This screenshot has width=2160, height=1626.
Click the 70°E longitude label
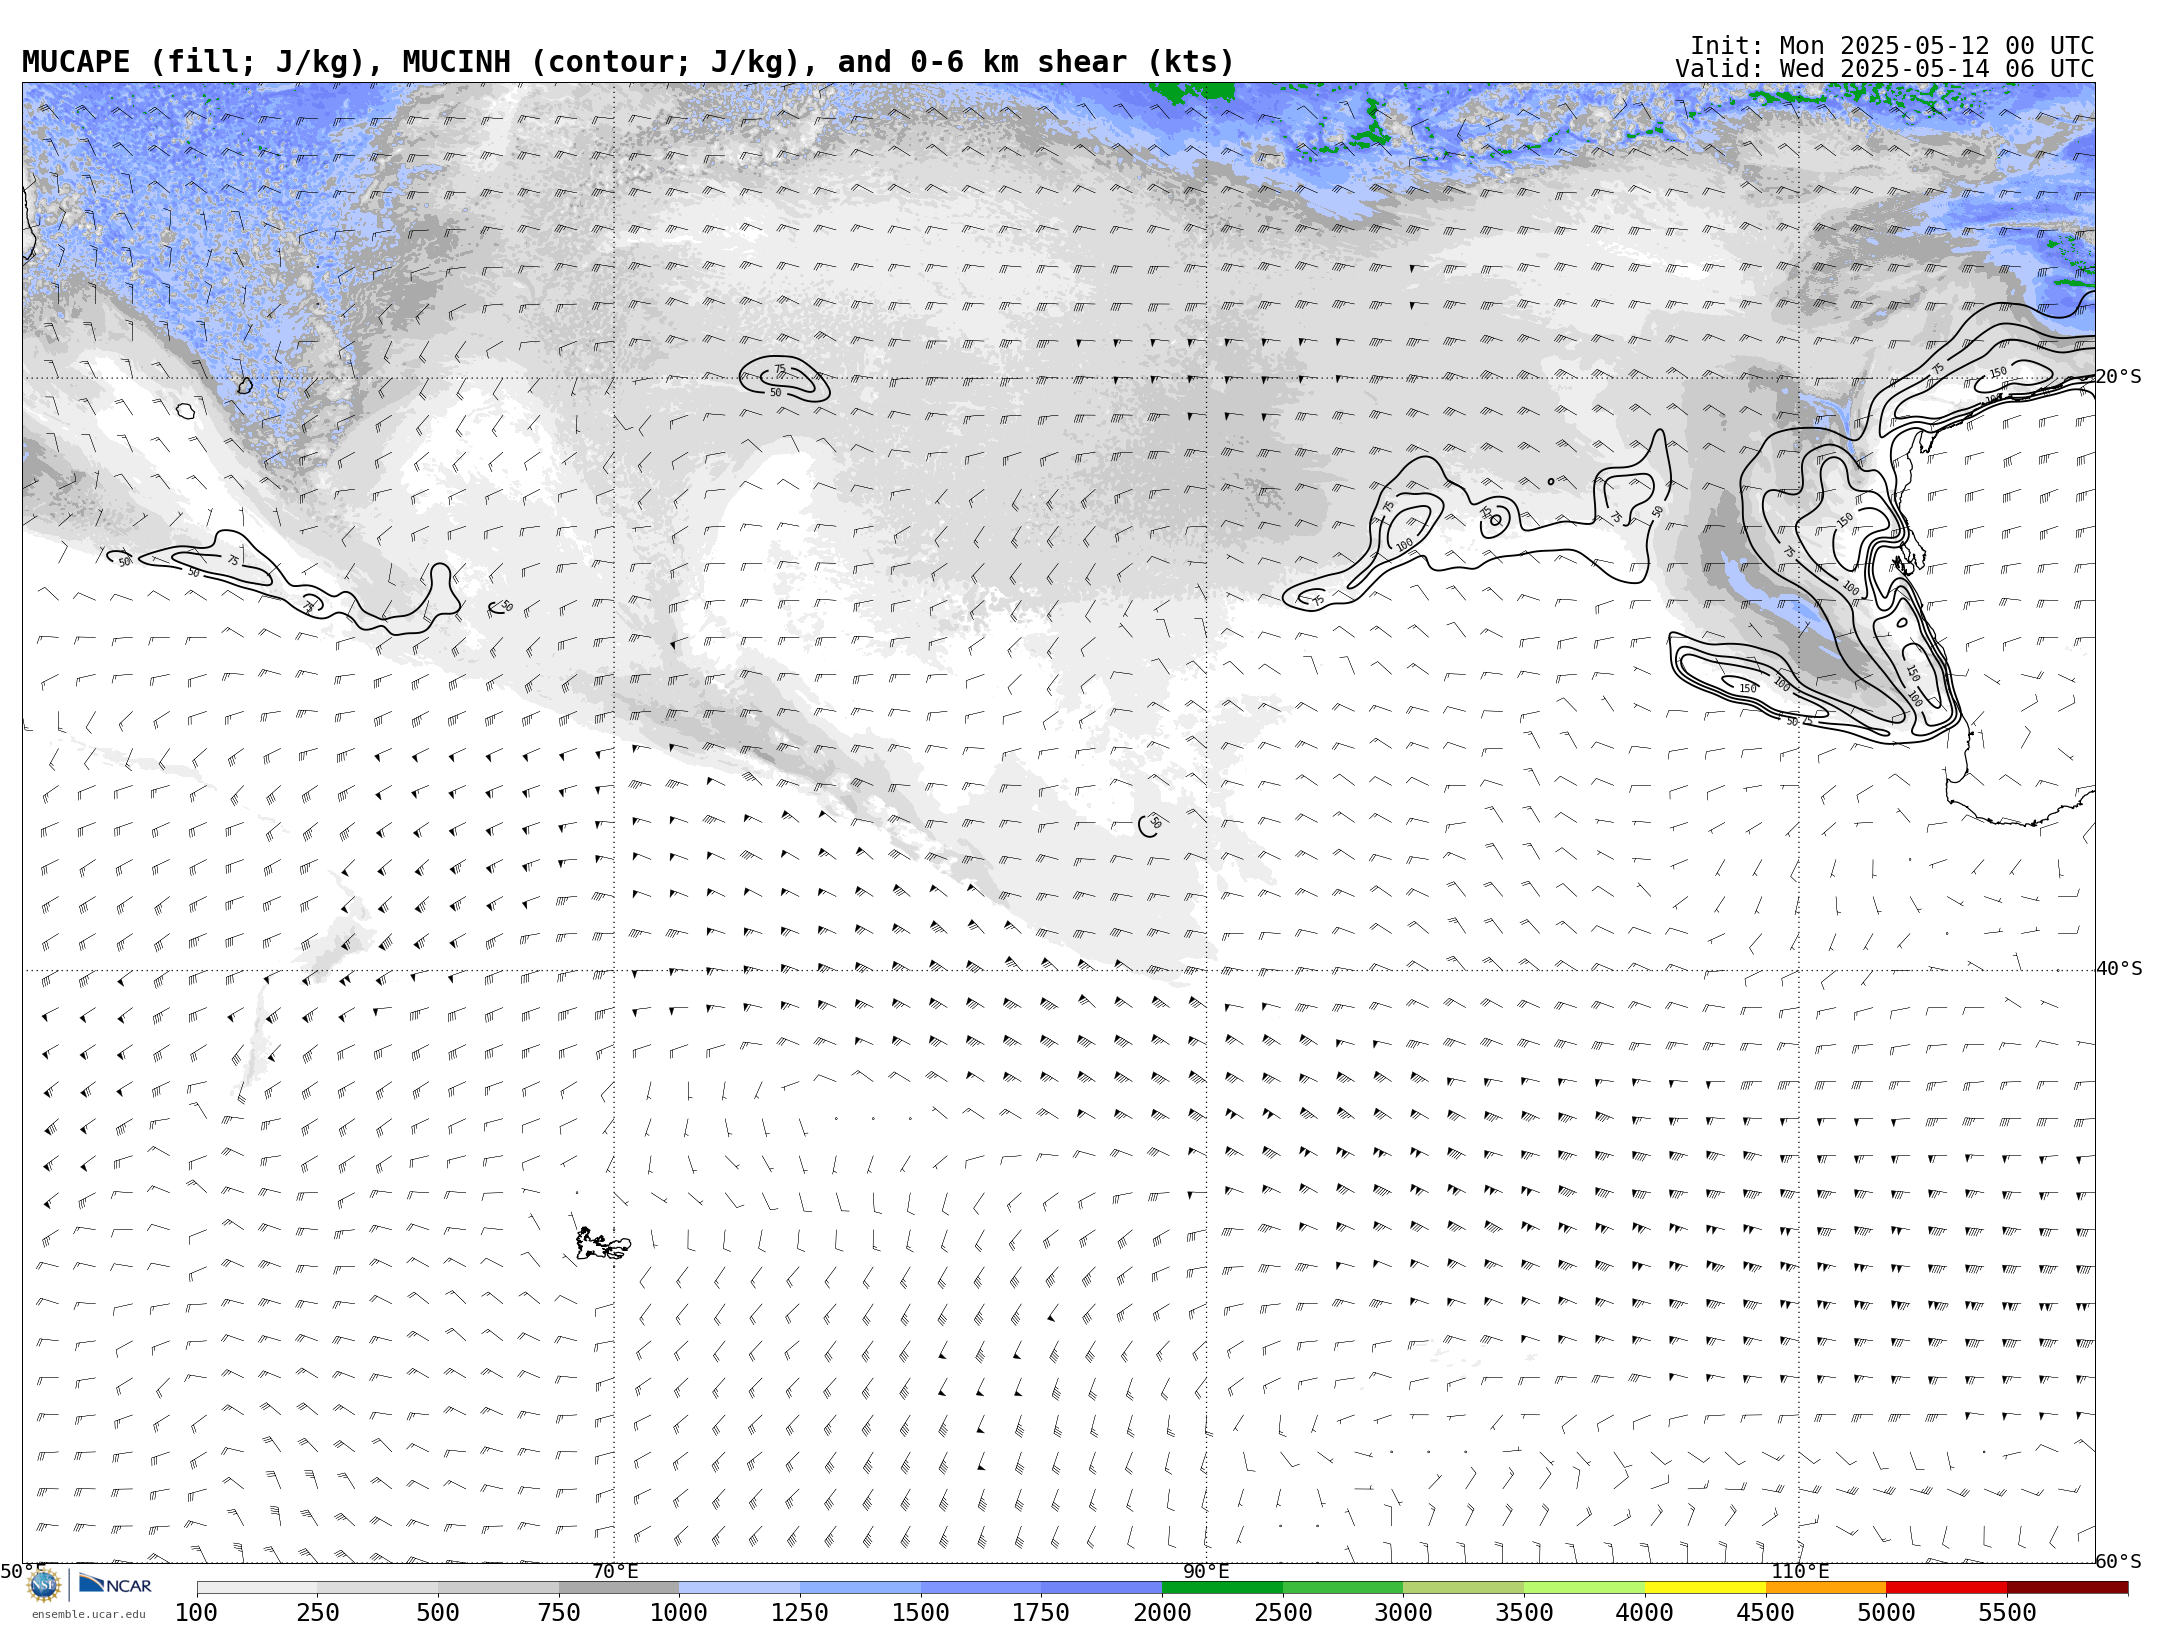(615, 1572)
